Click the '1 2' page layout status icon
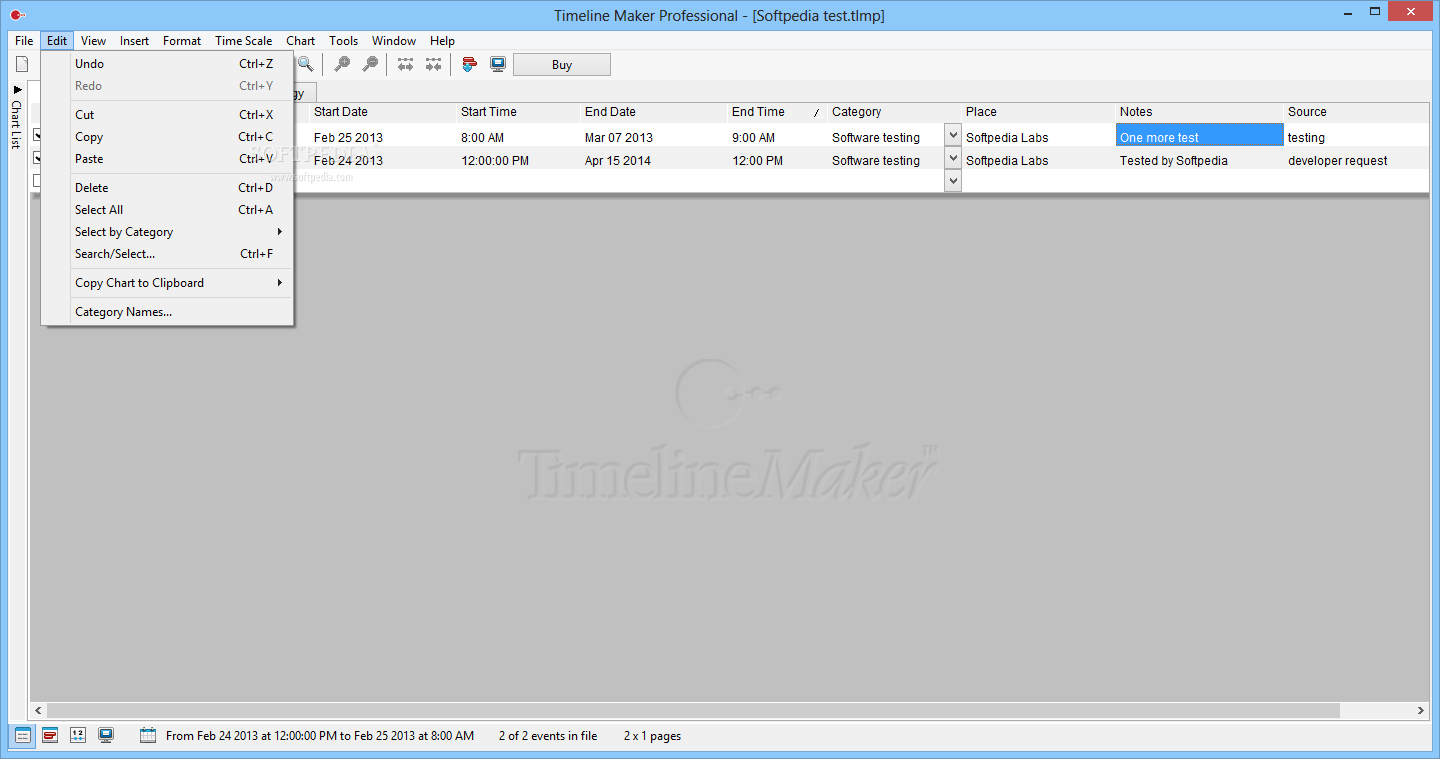Viewport: 1440px width, 759px height. coord(78,736)
